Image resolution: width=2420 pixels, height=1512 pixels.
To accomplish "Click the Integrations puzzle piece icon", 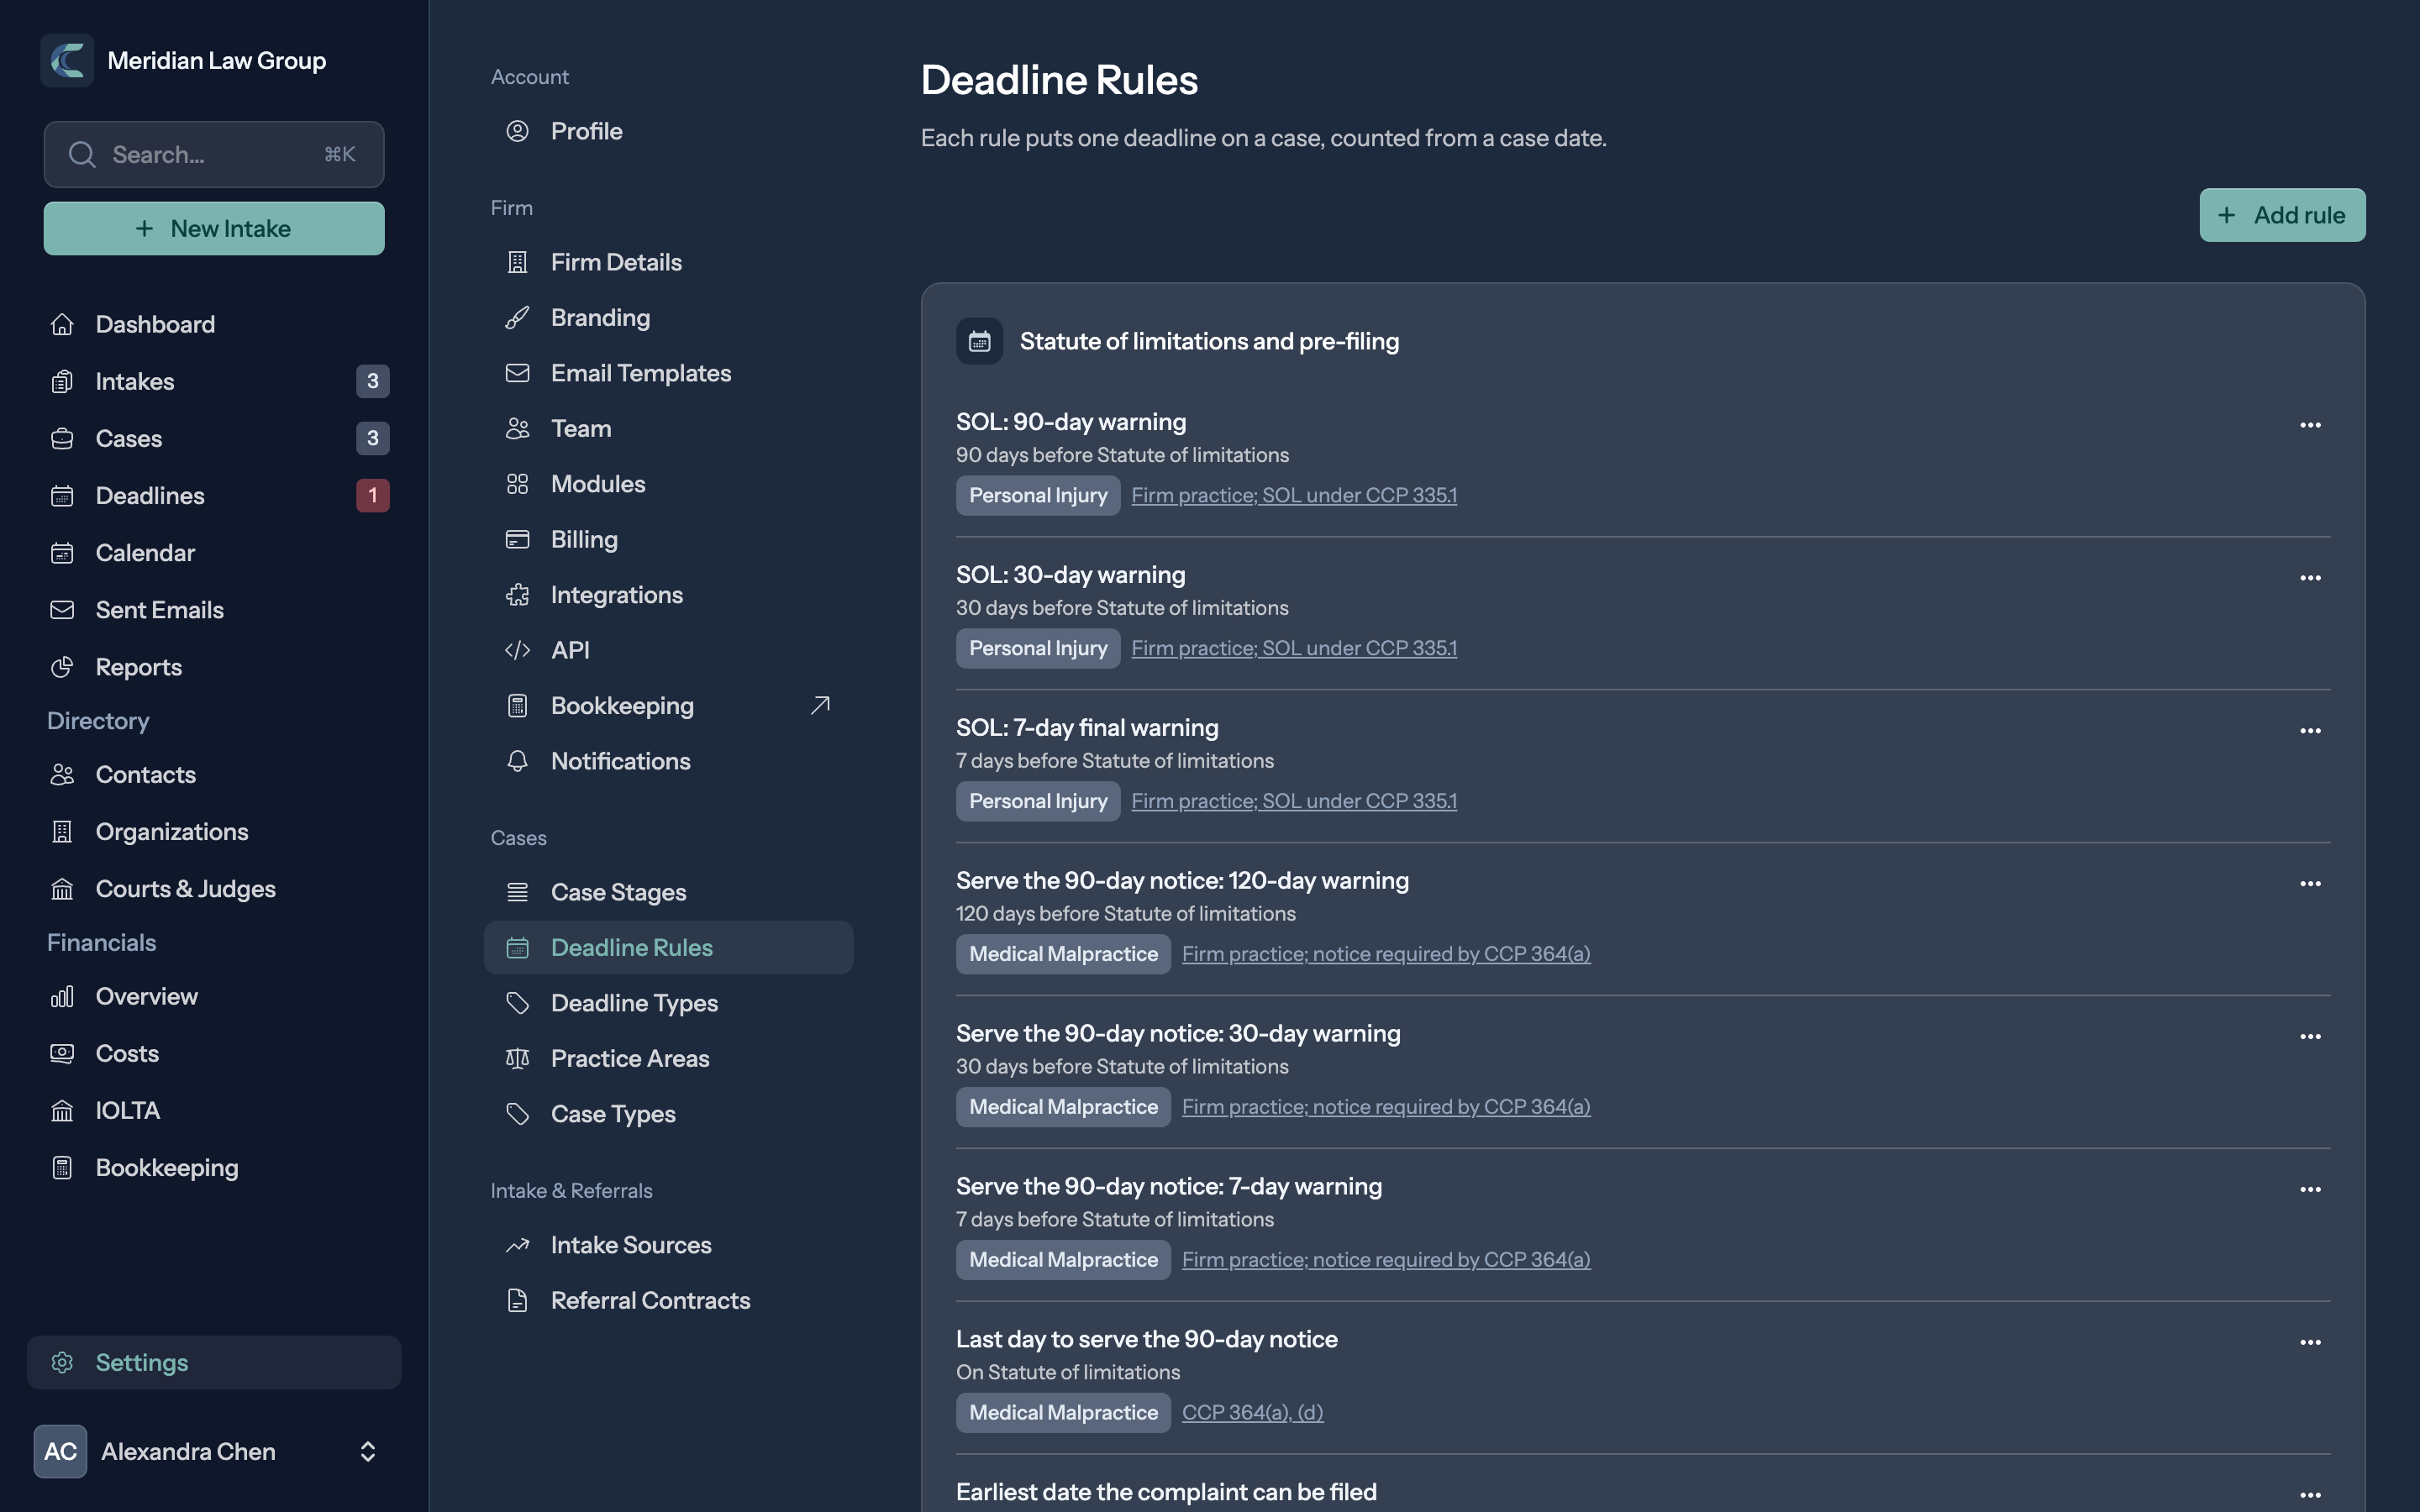I will click(517, 595).
